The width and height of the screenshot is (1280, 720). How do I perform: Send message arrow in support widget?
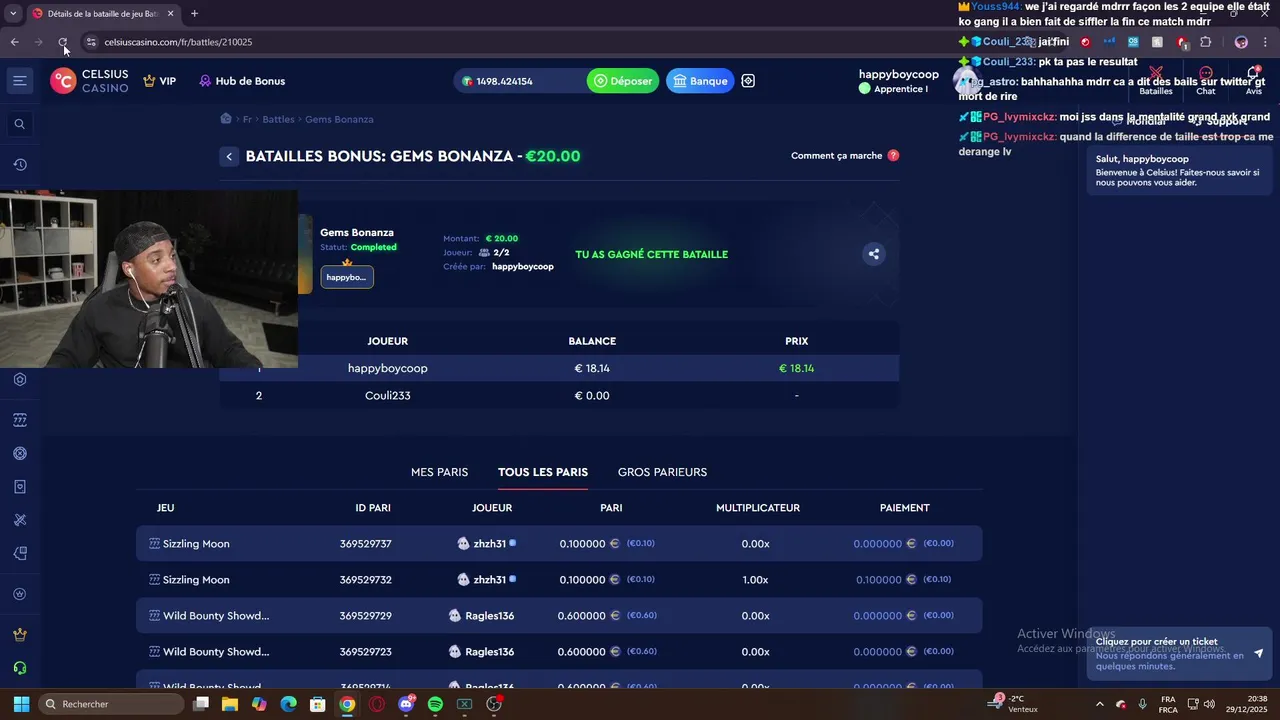1258,653
